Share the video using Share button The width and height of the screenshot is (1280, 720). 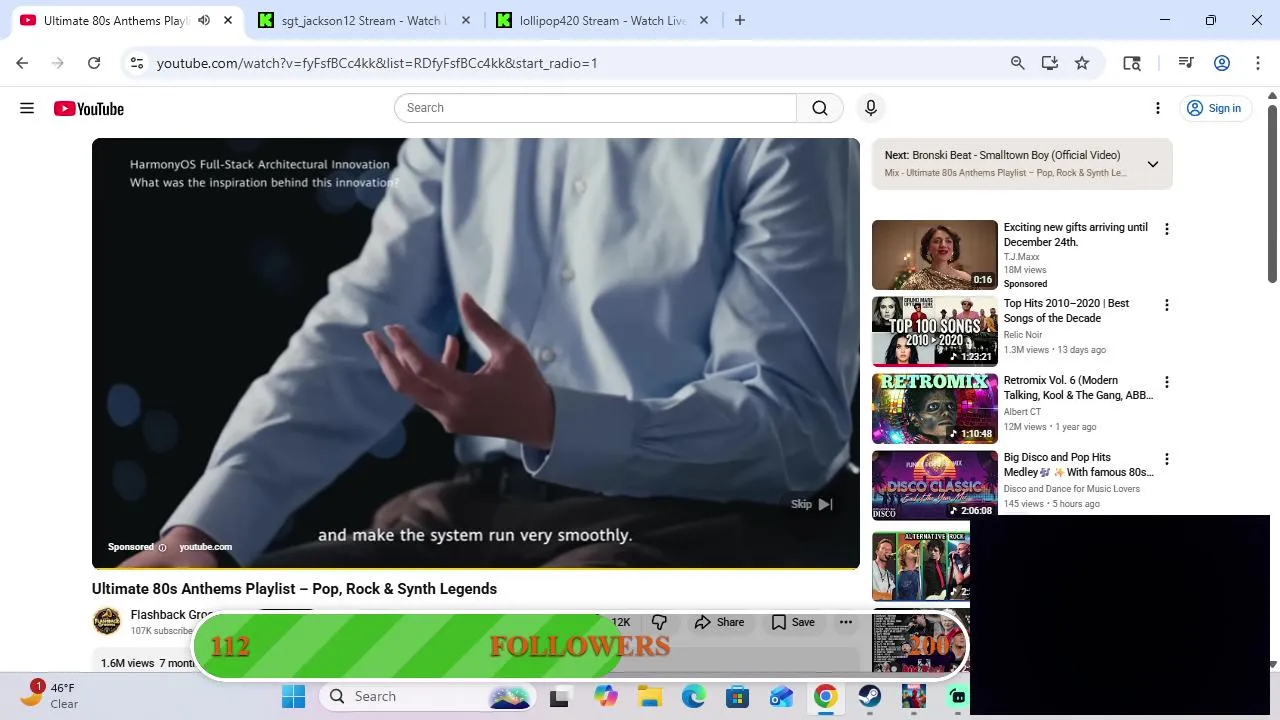point(720,622)
